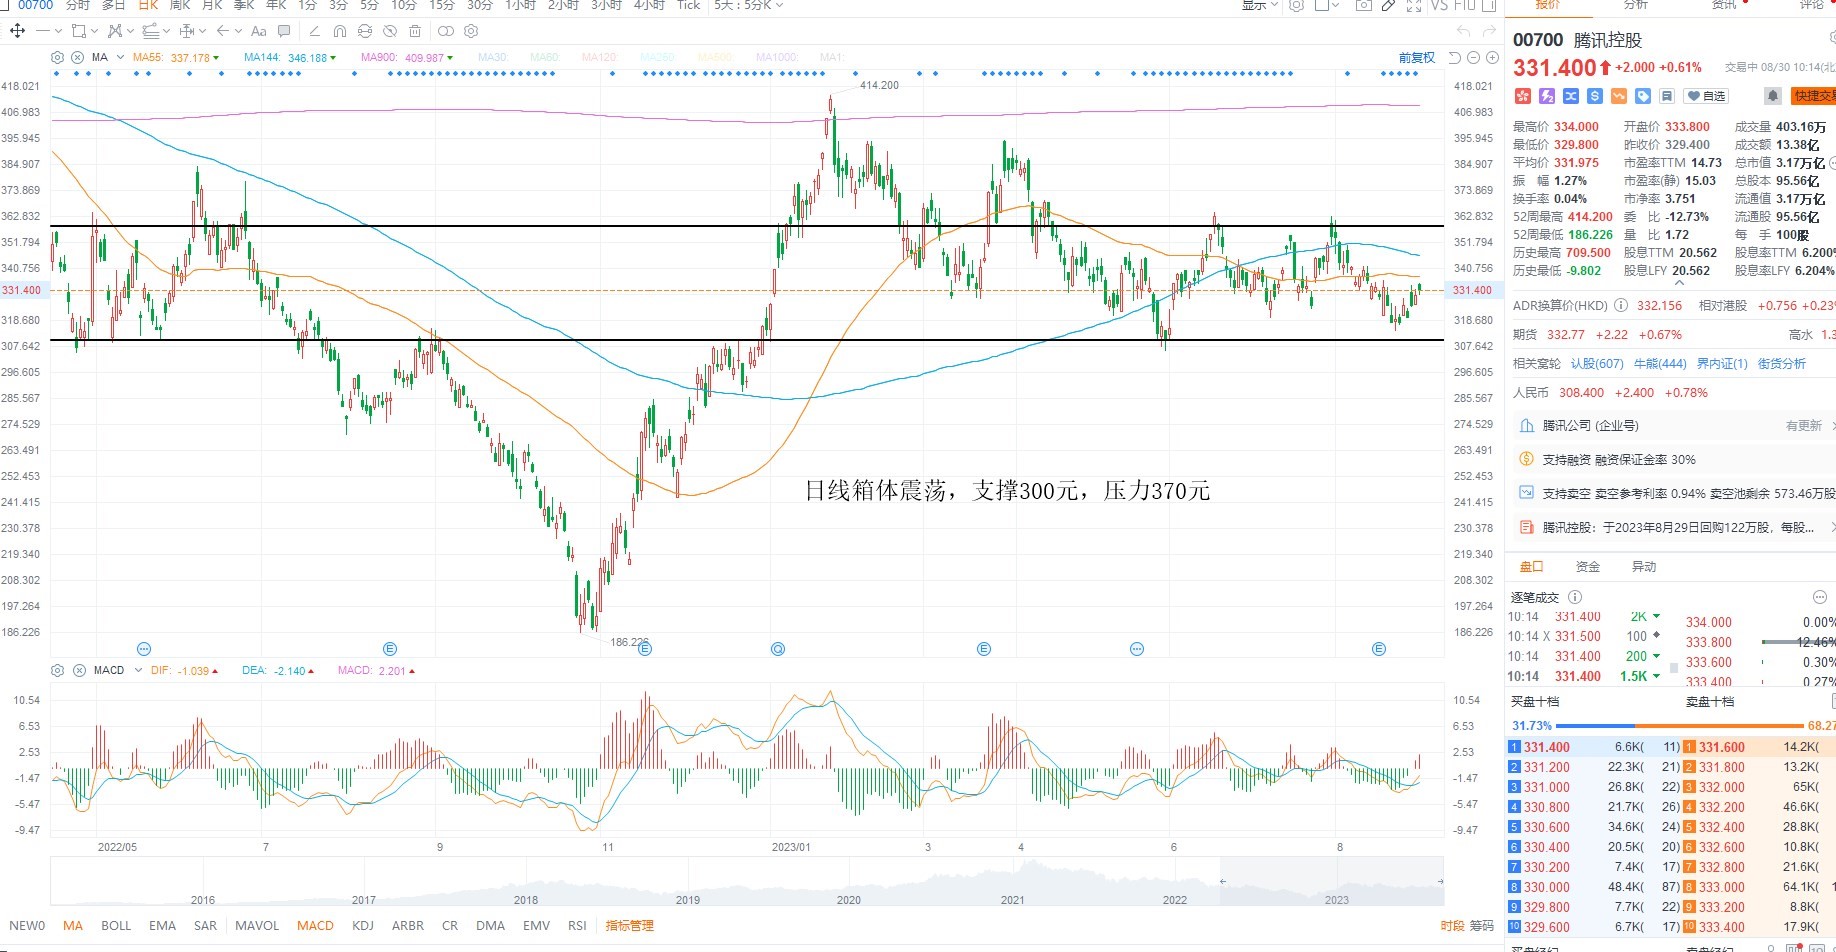The width and height of the screenshot is (1836, 952).
Task: Click the historical range navigator strip
Action: [x=746, y=882]
